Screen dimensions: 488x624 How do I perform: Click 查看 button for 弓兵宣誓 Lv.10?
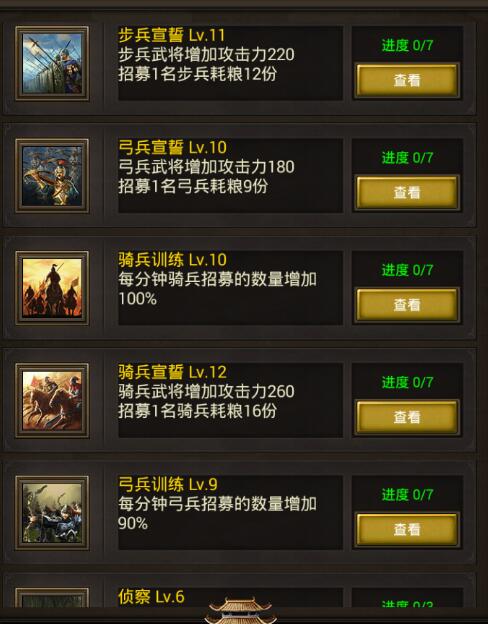[x=407, y=193]
